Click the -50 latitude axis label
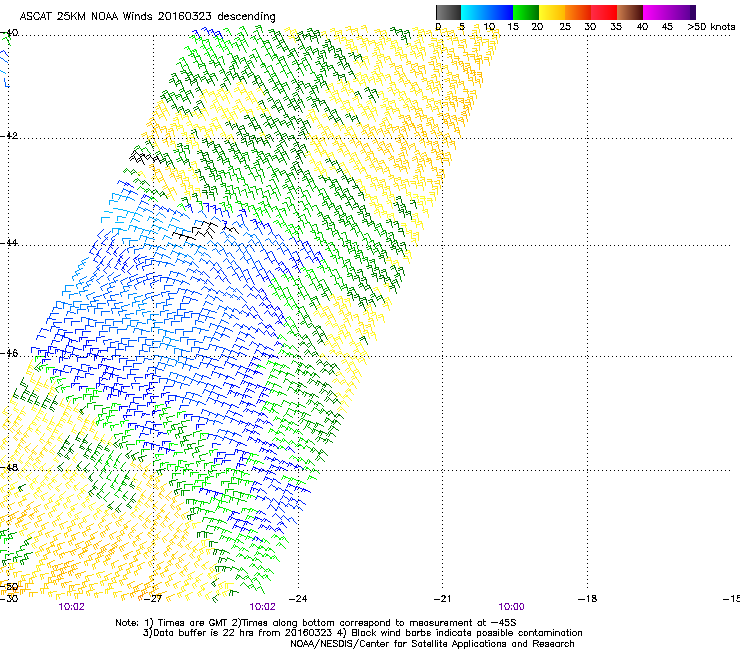Screen dimensions: 740x650 tap(10, 587)
